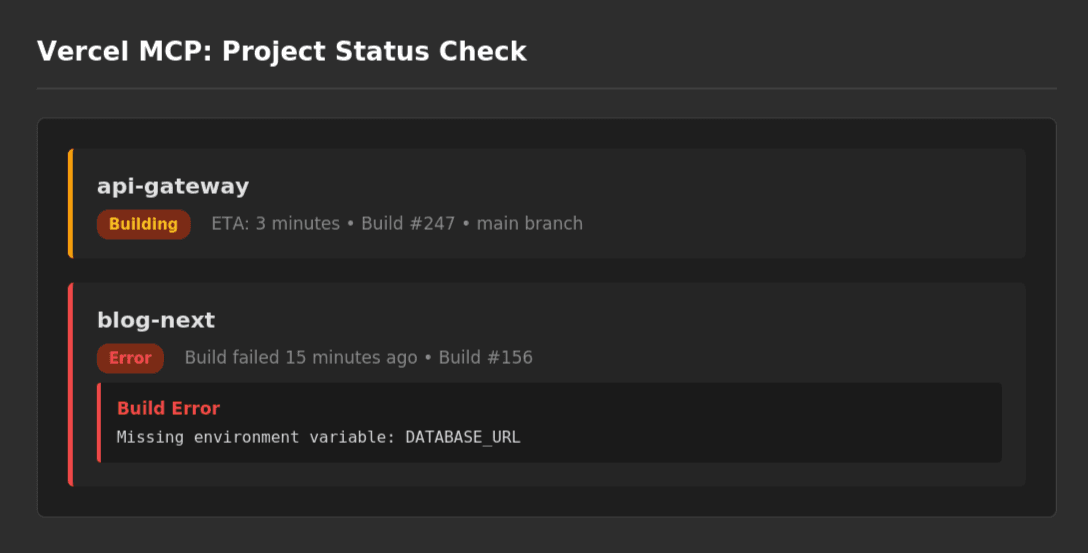1088x553 pixels.
Task: Select the main branch label
Action: coord(529,224)
